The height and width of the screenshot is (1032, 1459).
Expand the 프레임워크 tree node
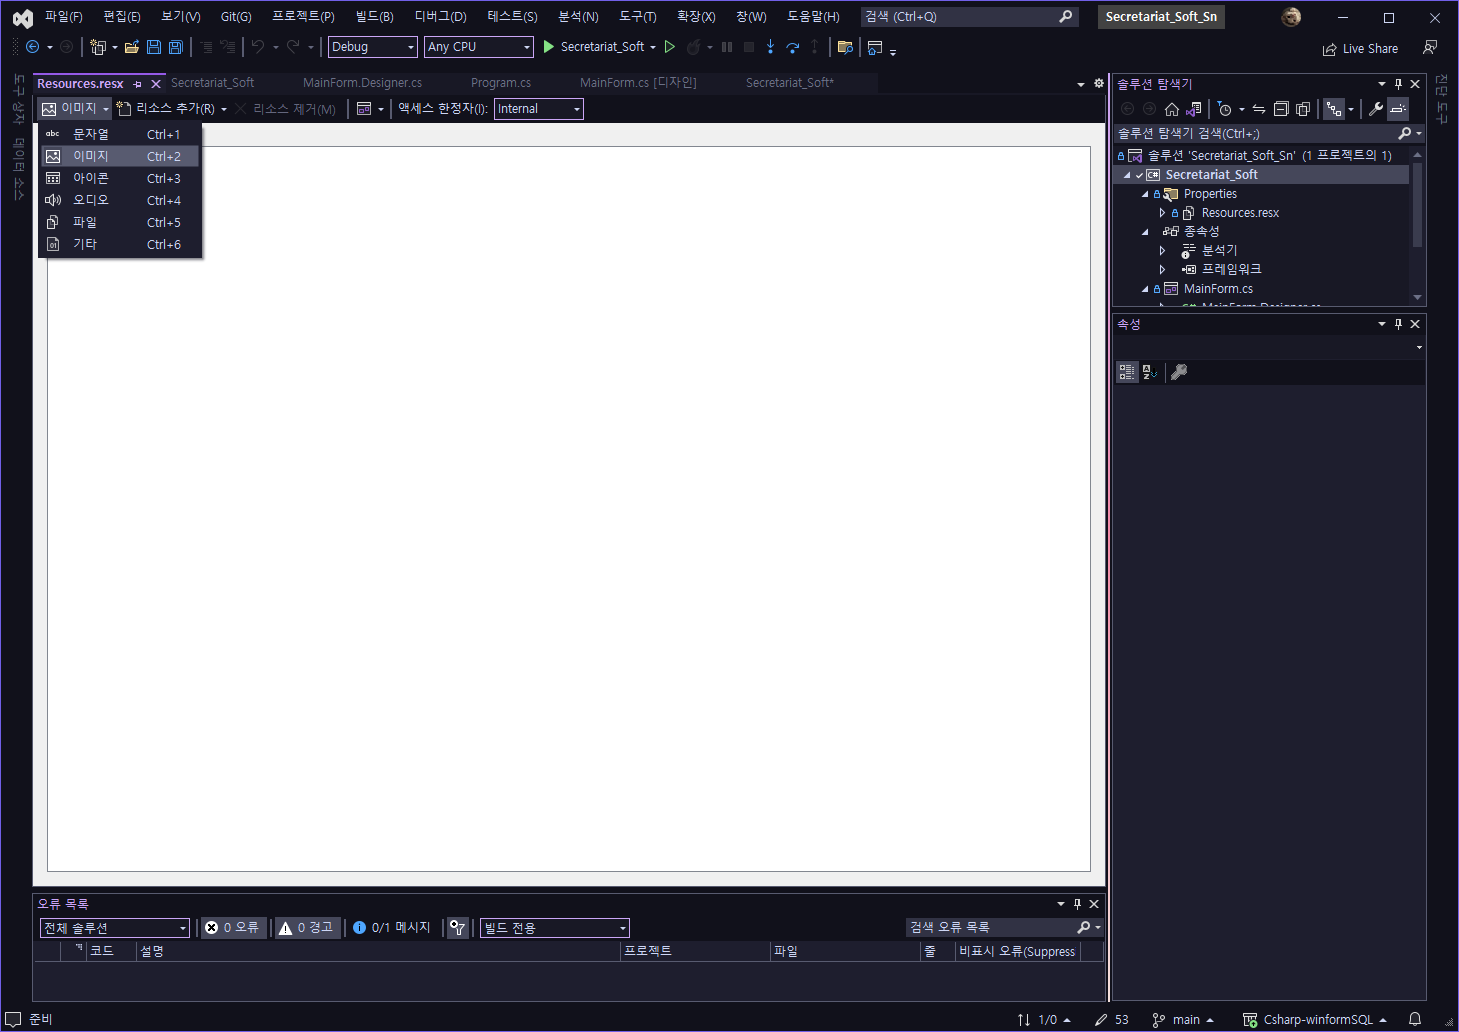point(1162,270)
